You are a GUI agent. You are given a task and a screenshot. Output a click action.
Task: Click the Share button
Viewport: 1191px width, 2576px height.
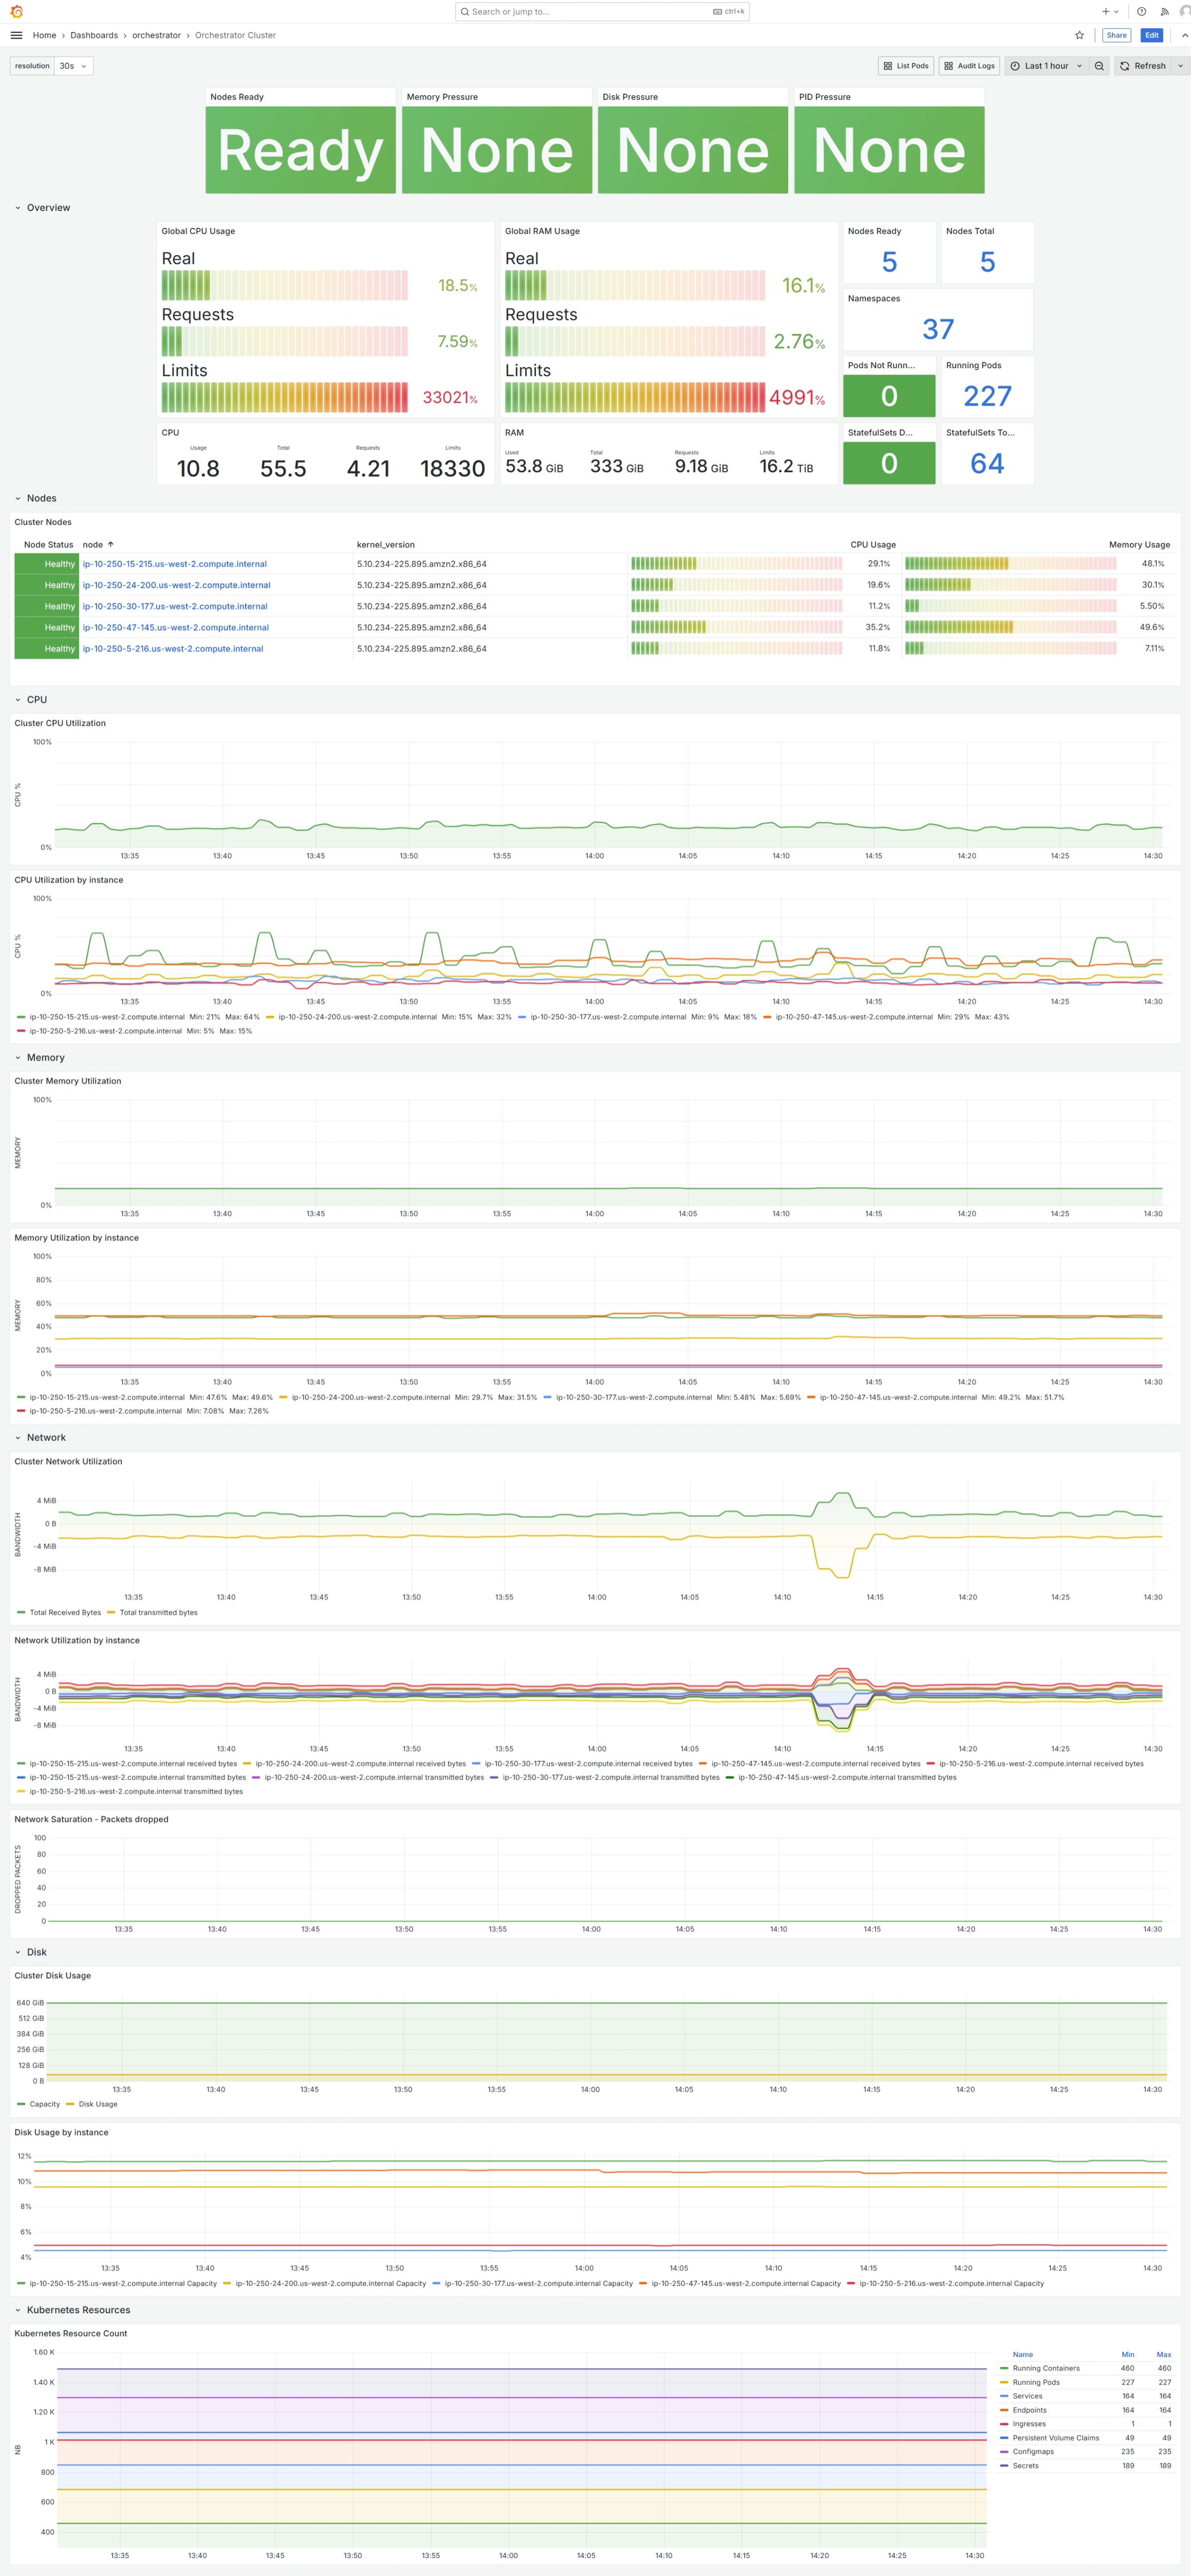[1116, 35]
